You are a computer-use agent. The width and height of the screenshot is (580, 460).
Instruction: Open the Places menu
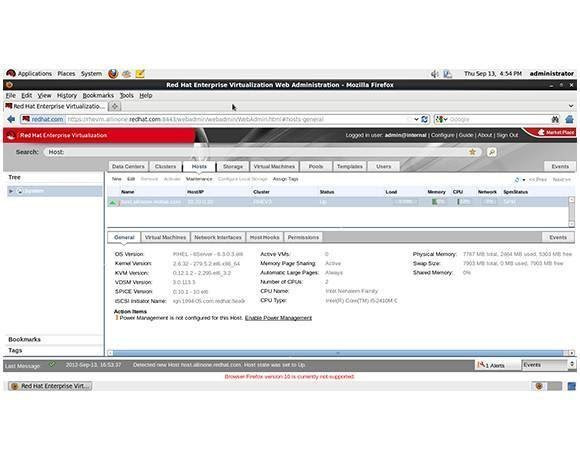pos(66,74)
